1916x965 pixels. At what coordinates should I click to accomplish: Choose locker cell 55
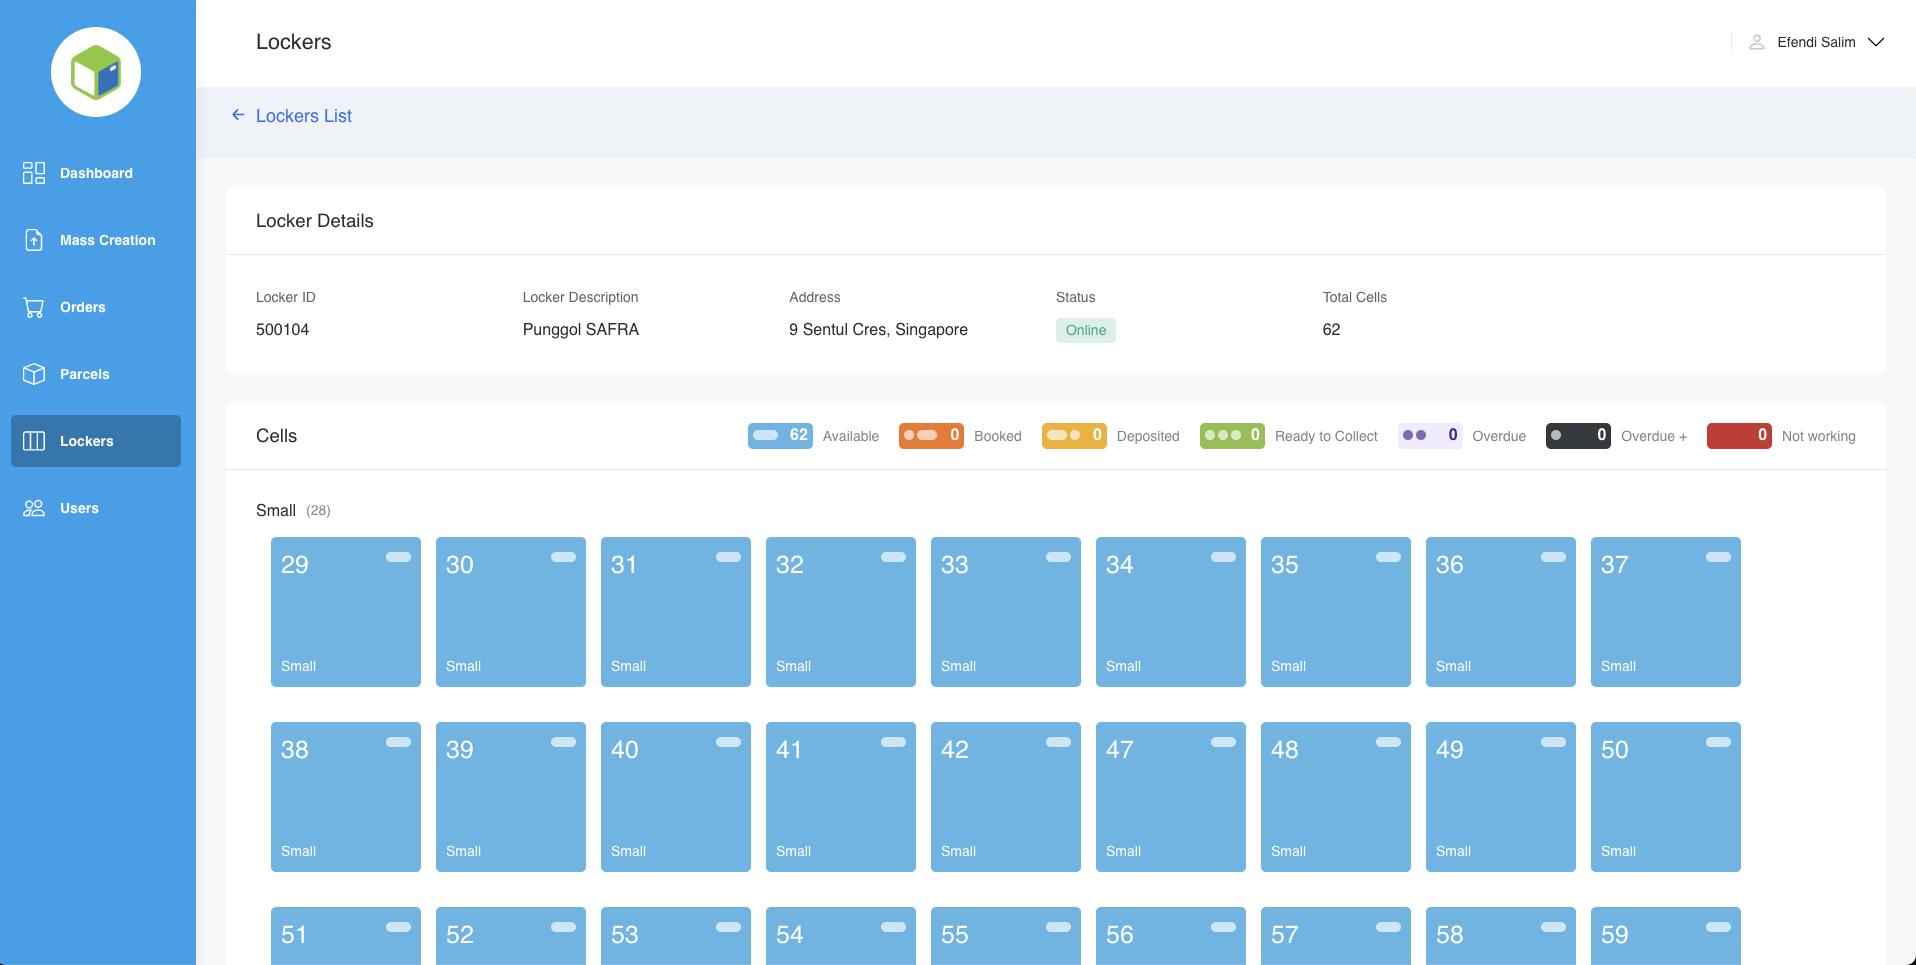click(x=1006, y=936)
